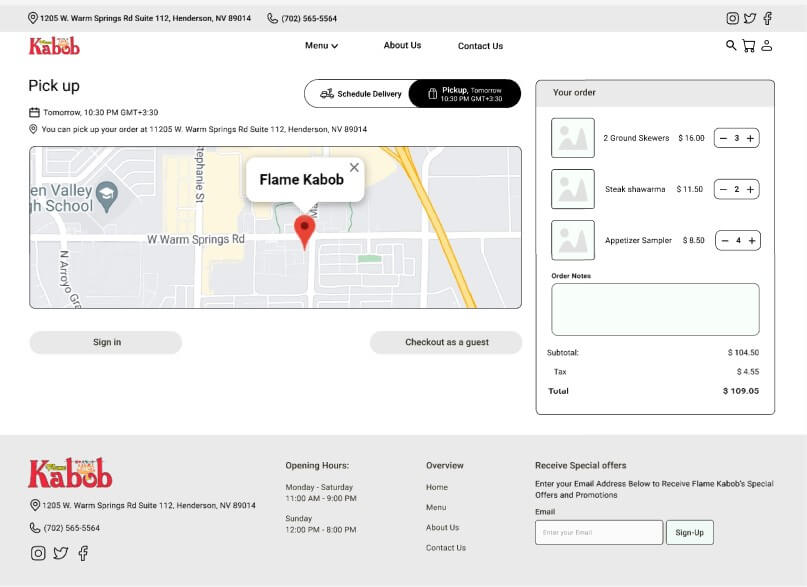
Task: Click the scooter icon in Schedule Delivery
Action: [327, 94]
